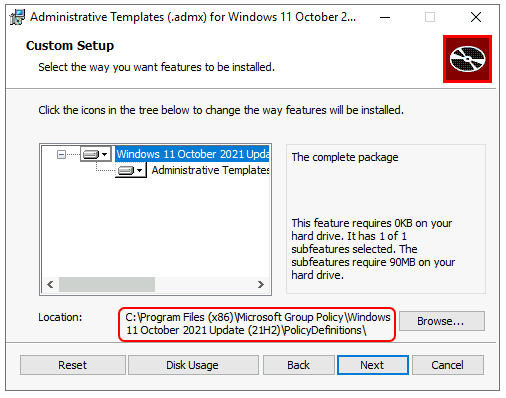Close the setup window
506x398 pixels.
coord(476,17)
